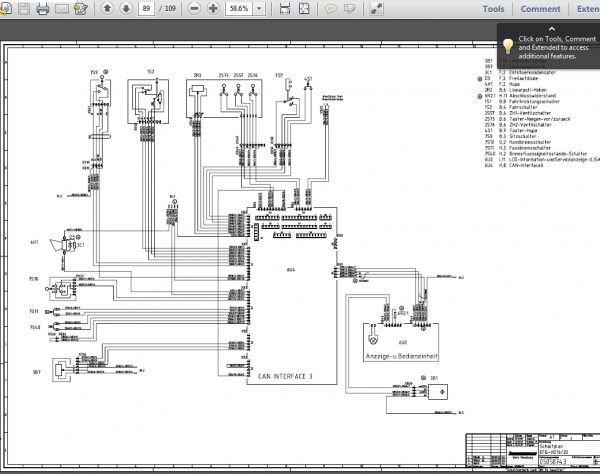
Task: Collapse the tip popup with chevron
Action: pos(551,29)
